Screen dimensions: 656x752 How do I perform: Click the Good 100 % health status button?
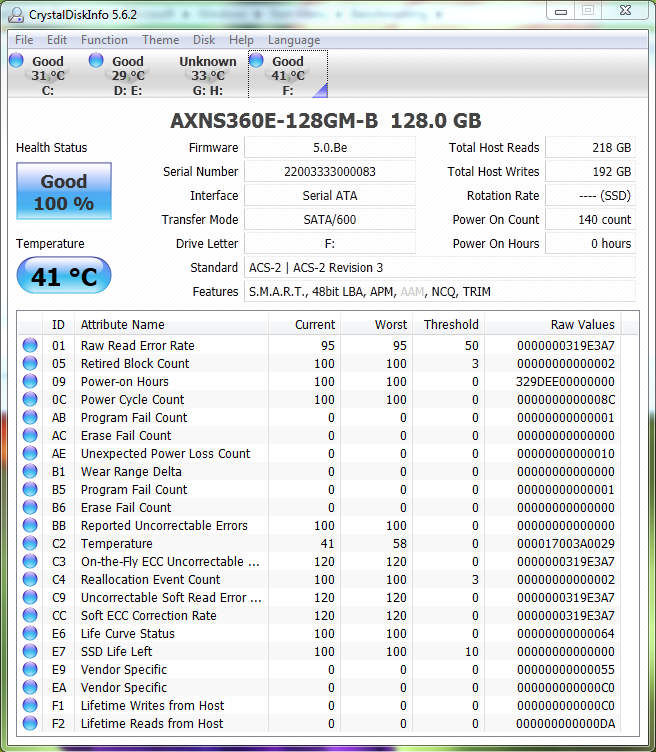pos(64,192)
